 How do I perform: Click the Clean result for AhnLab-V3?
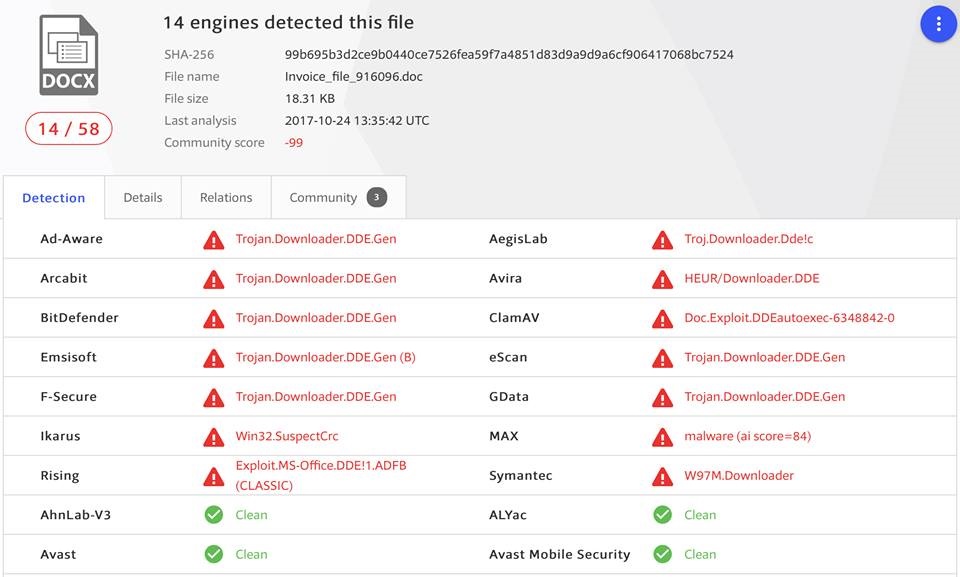tap(252, 515)
